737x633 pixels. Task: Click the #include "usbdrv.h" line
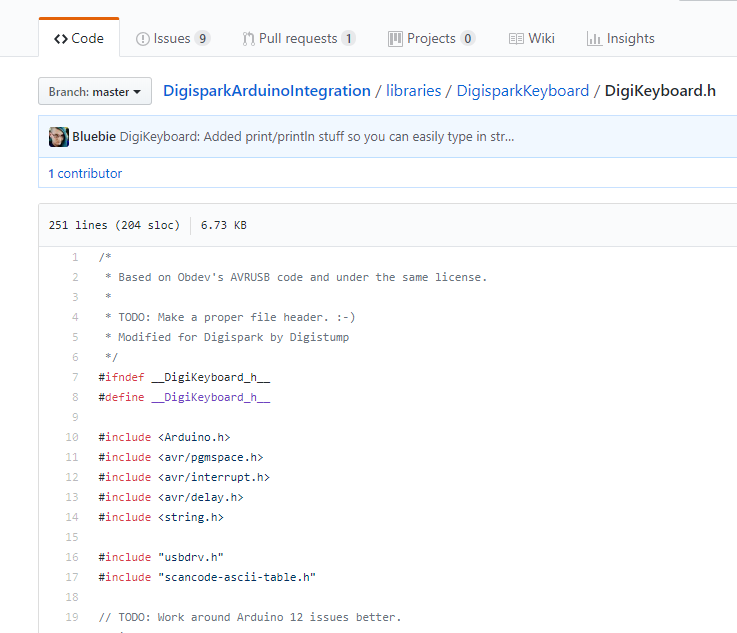pos(161,557)
